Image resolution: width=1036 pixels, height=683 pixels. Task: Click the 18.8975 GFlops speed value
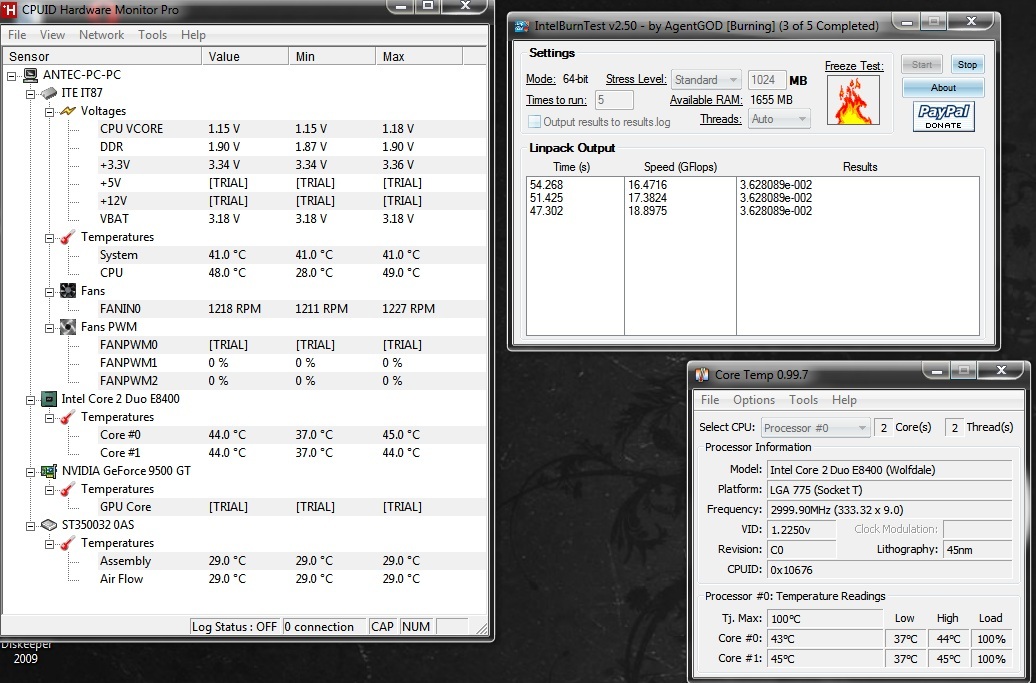(x=648, y=211)
